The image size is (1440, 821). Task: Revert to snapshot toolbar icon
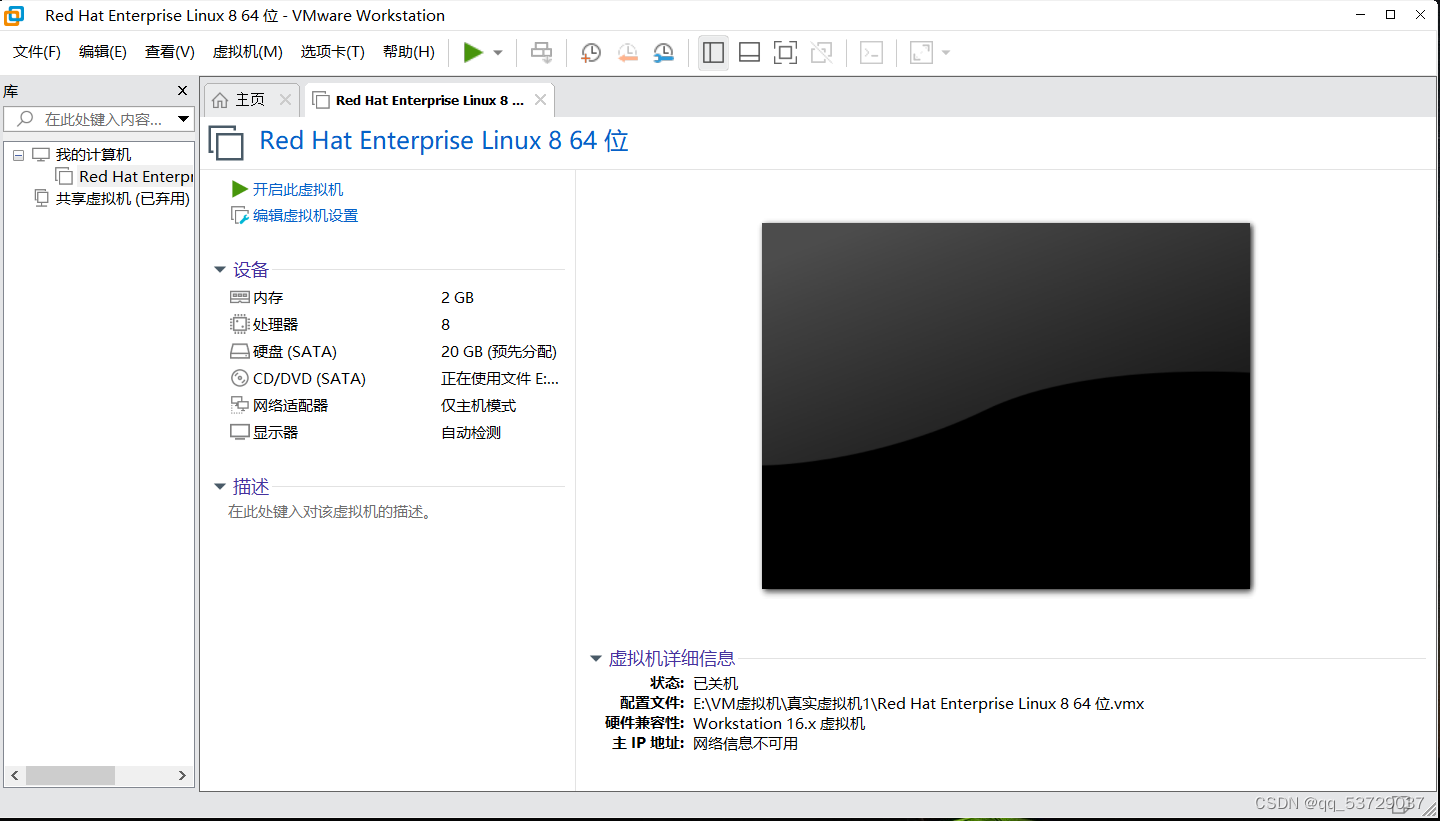pos(627,52)
